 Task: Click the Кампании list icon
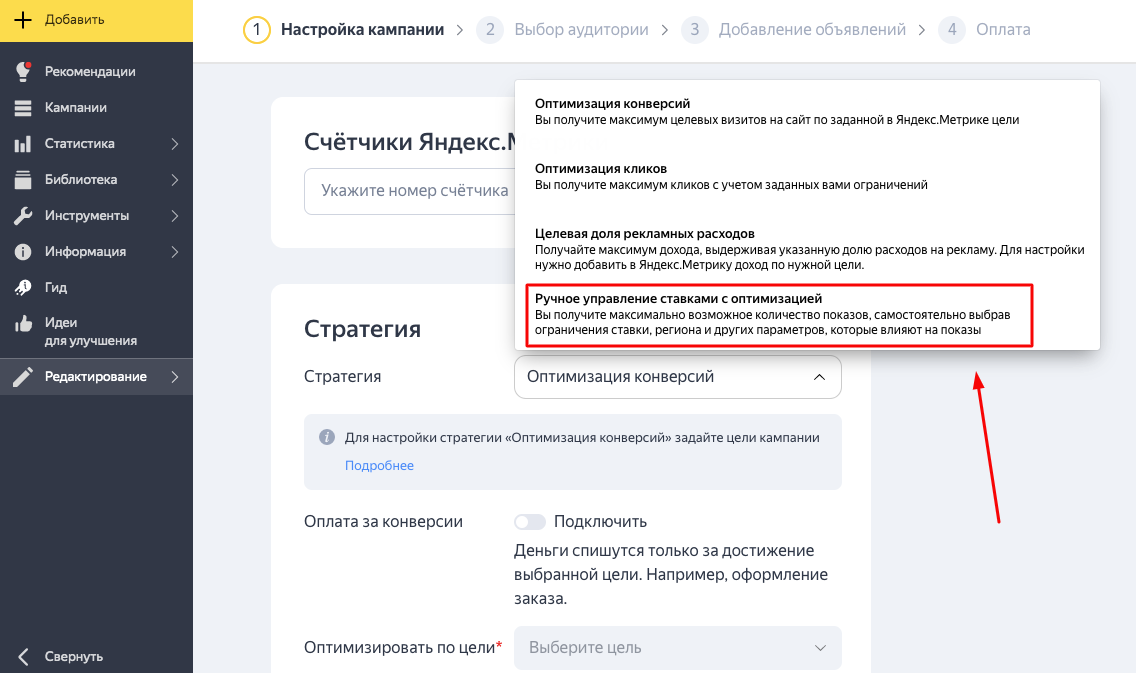[x=23, y=107]
